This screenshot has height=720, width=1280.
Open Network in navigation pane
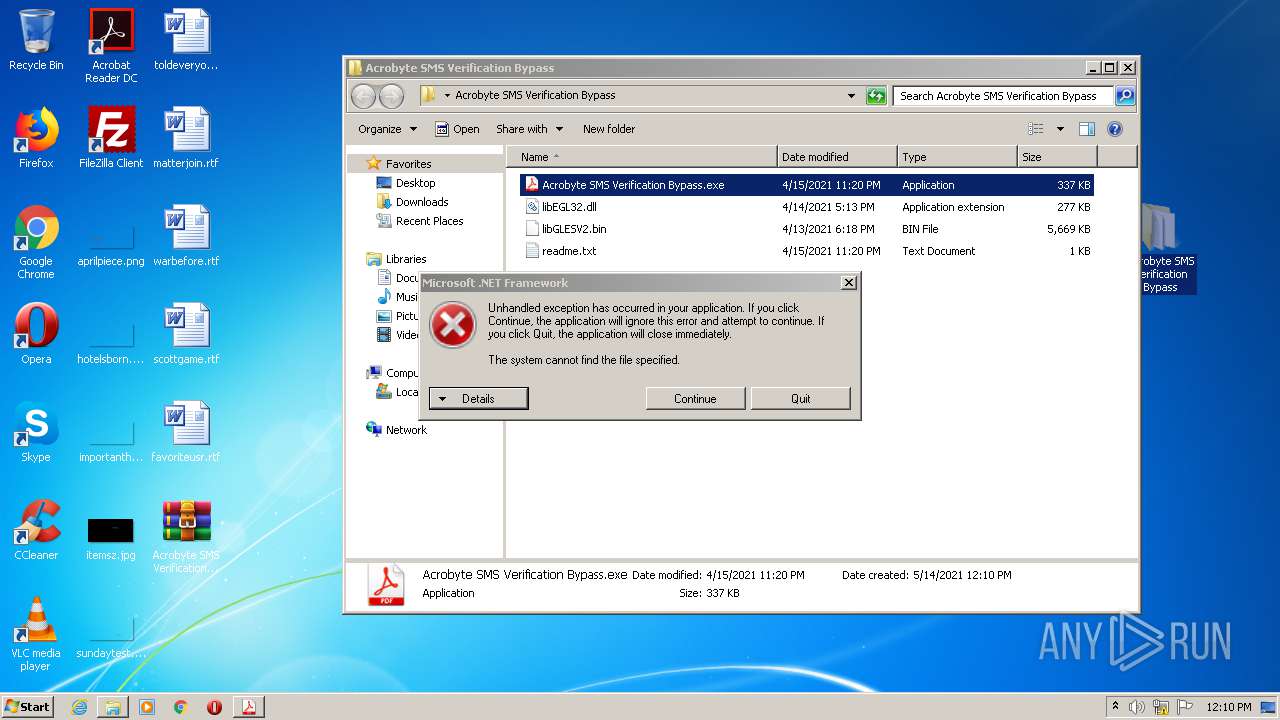click(406, 430)
